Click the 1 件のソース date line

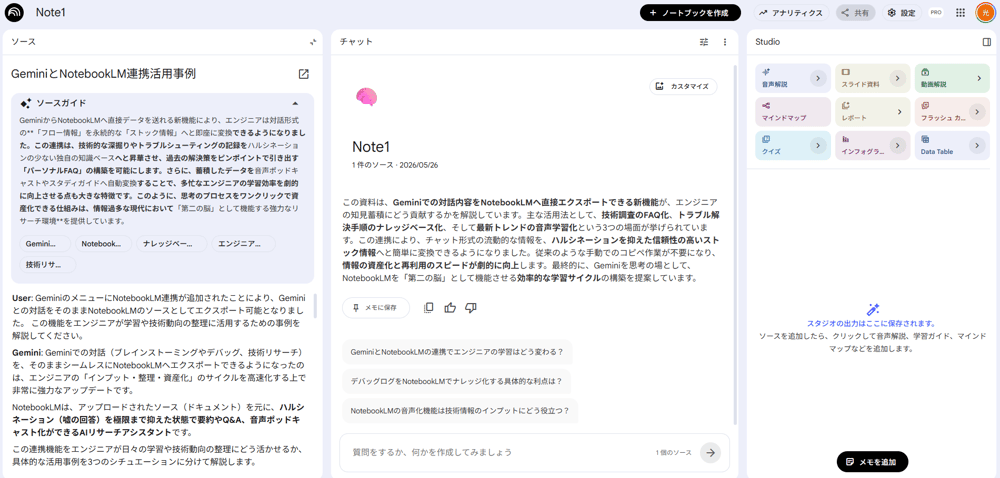[395, 165]
